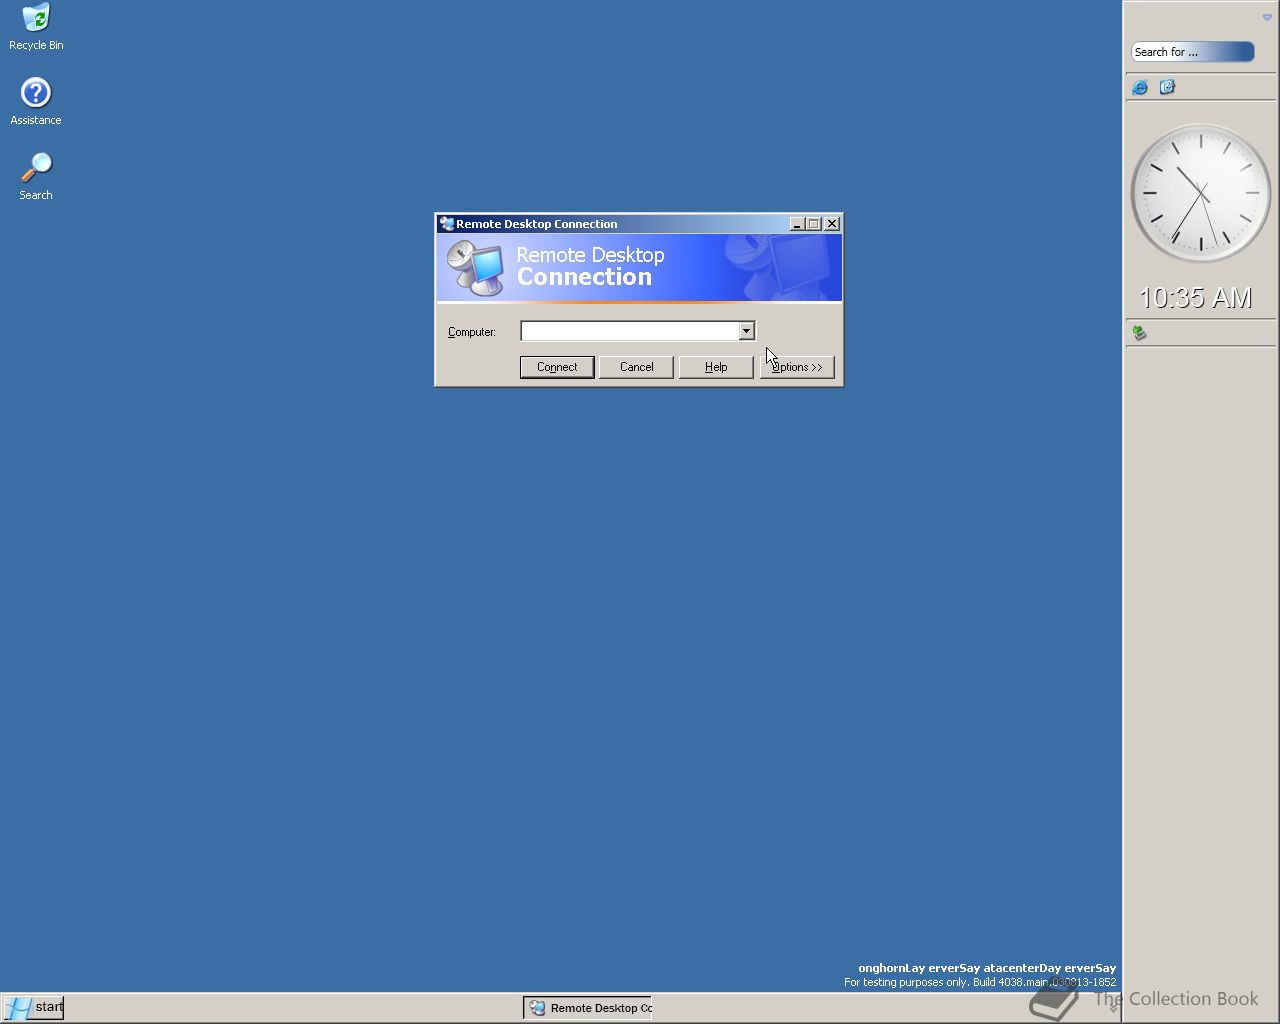The height and width of the screenshot is (1024, 1280).
Task: Click the second sidebar quick launch icon beside Internet Explorer
Action: point(1167,87)
